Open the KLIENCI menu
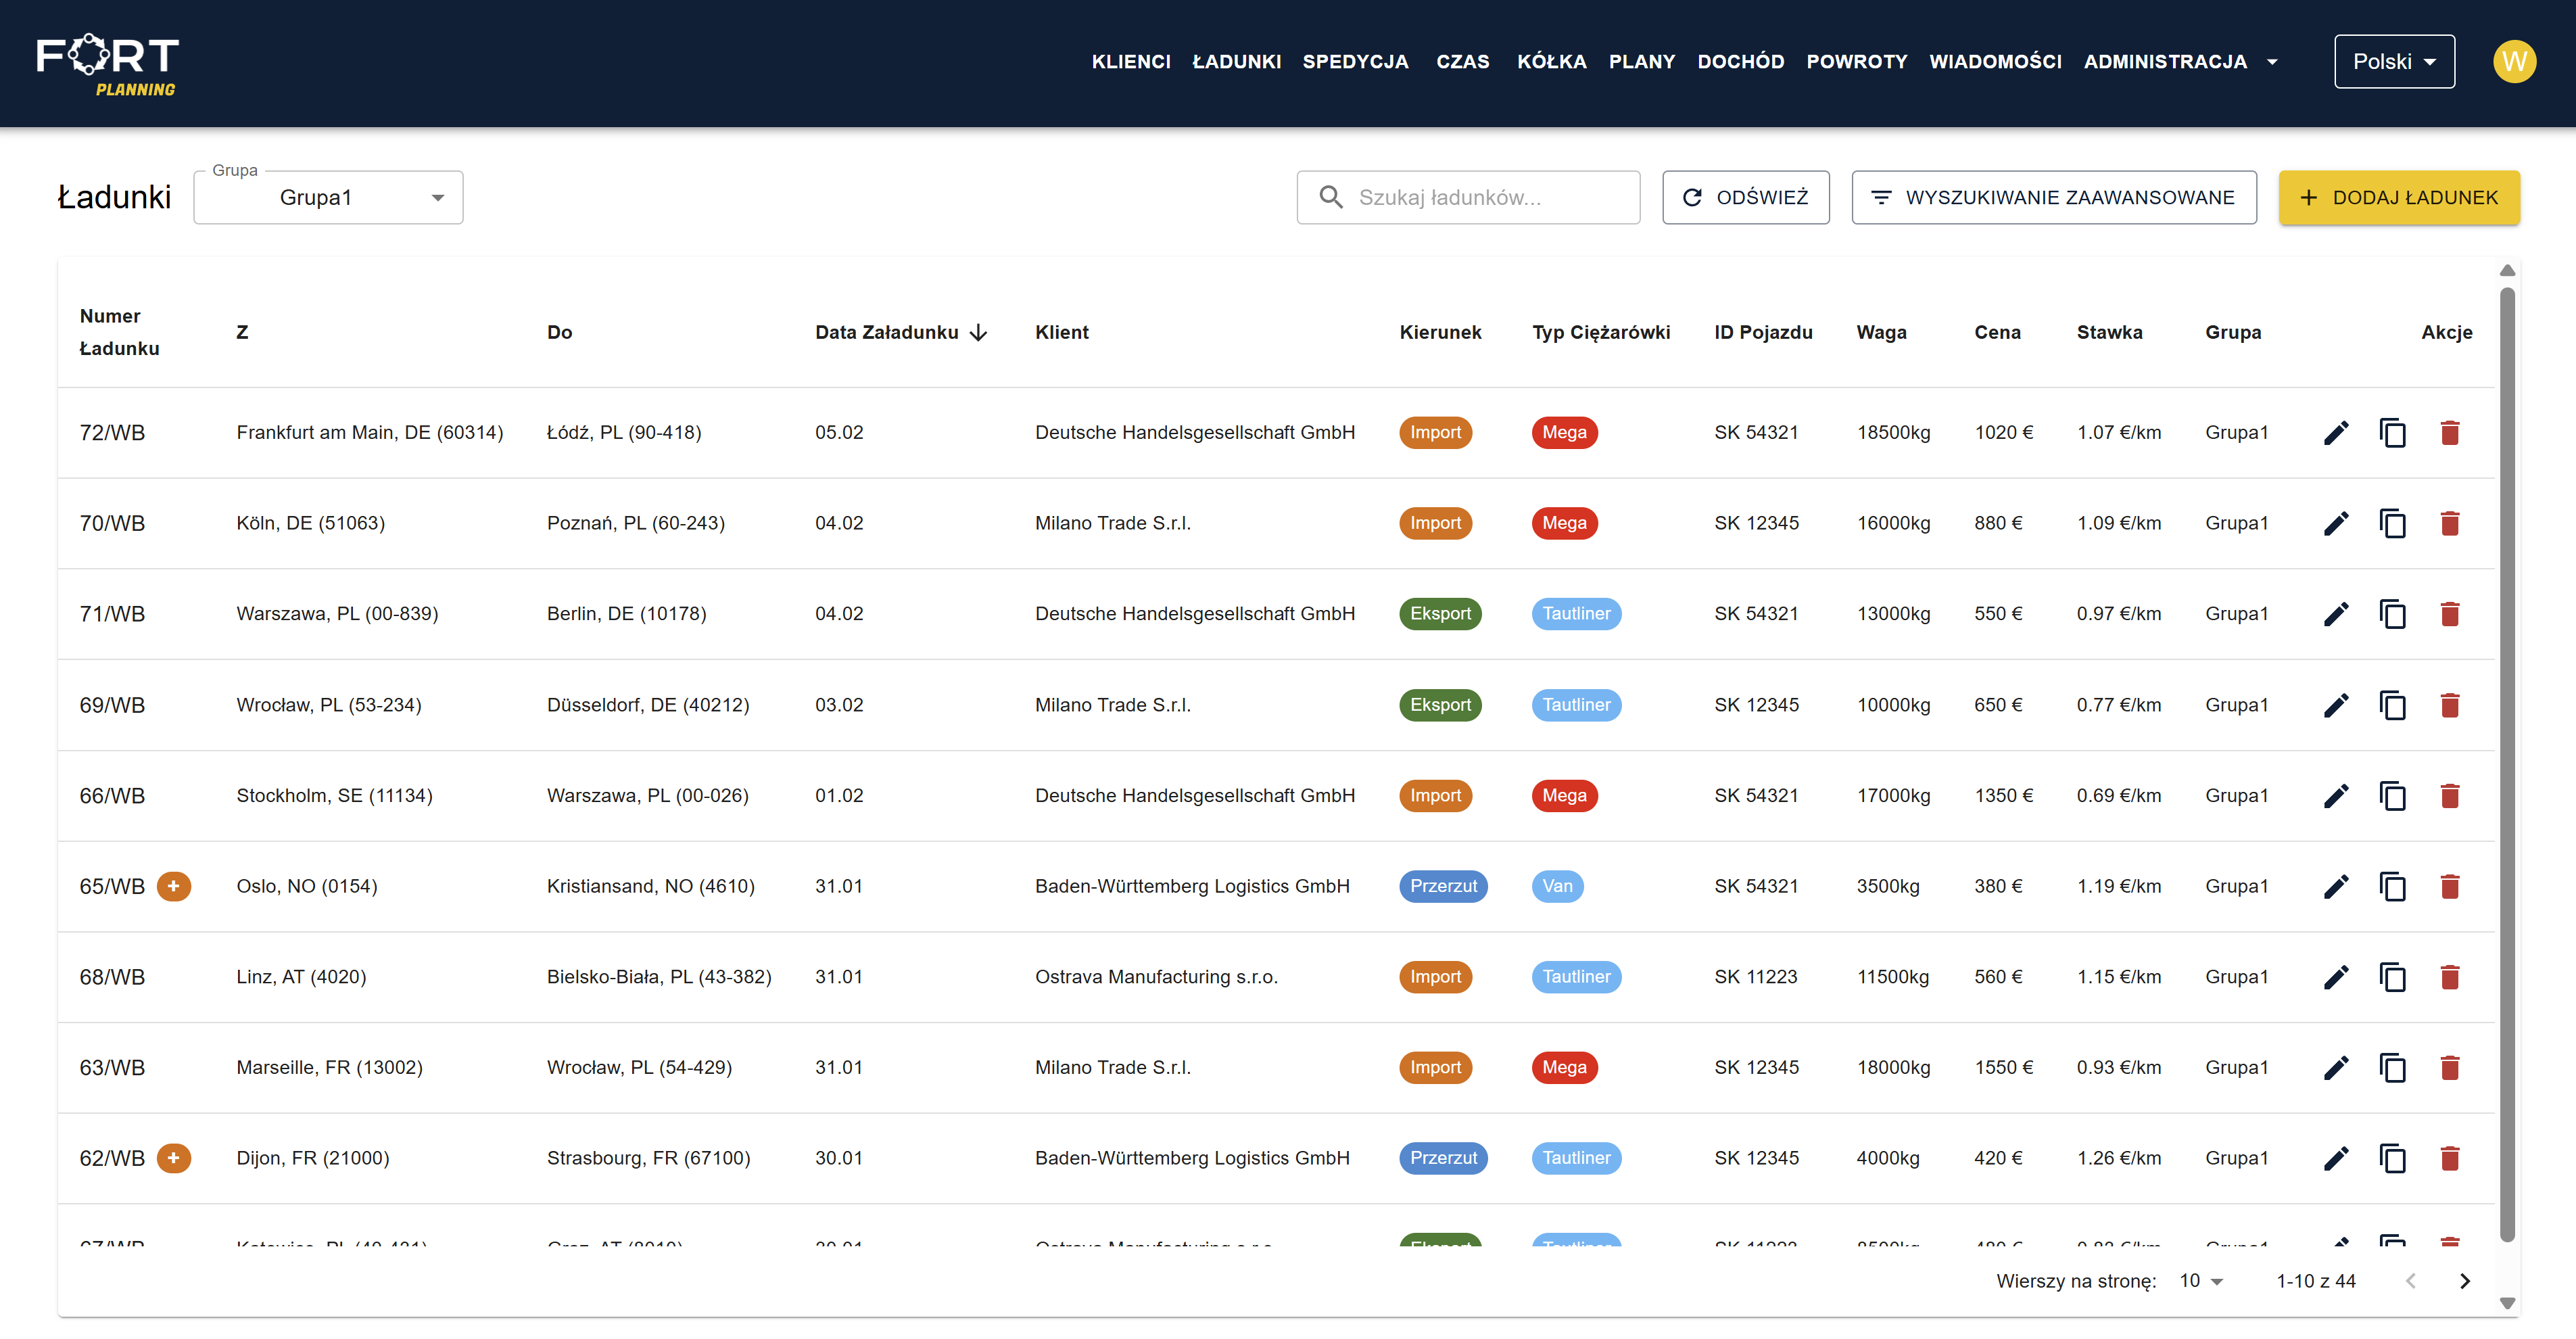Image resolution: width=2576 pixels, height=1339 pixels. (x=1131, y=61)
